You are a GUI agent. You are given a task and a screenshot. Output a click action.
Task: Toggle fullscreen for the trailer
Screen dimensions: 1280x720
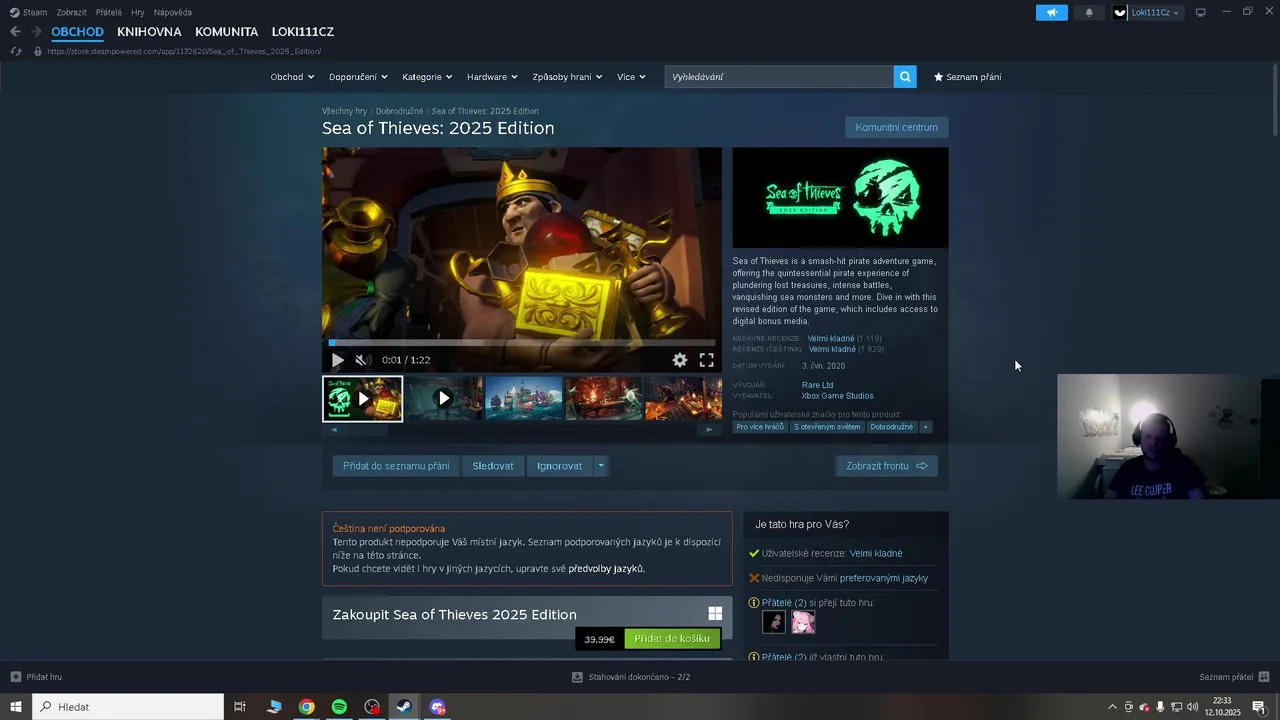tap(706, 360)
